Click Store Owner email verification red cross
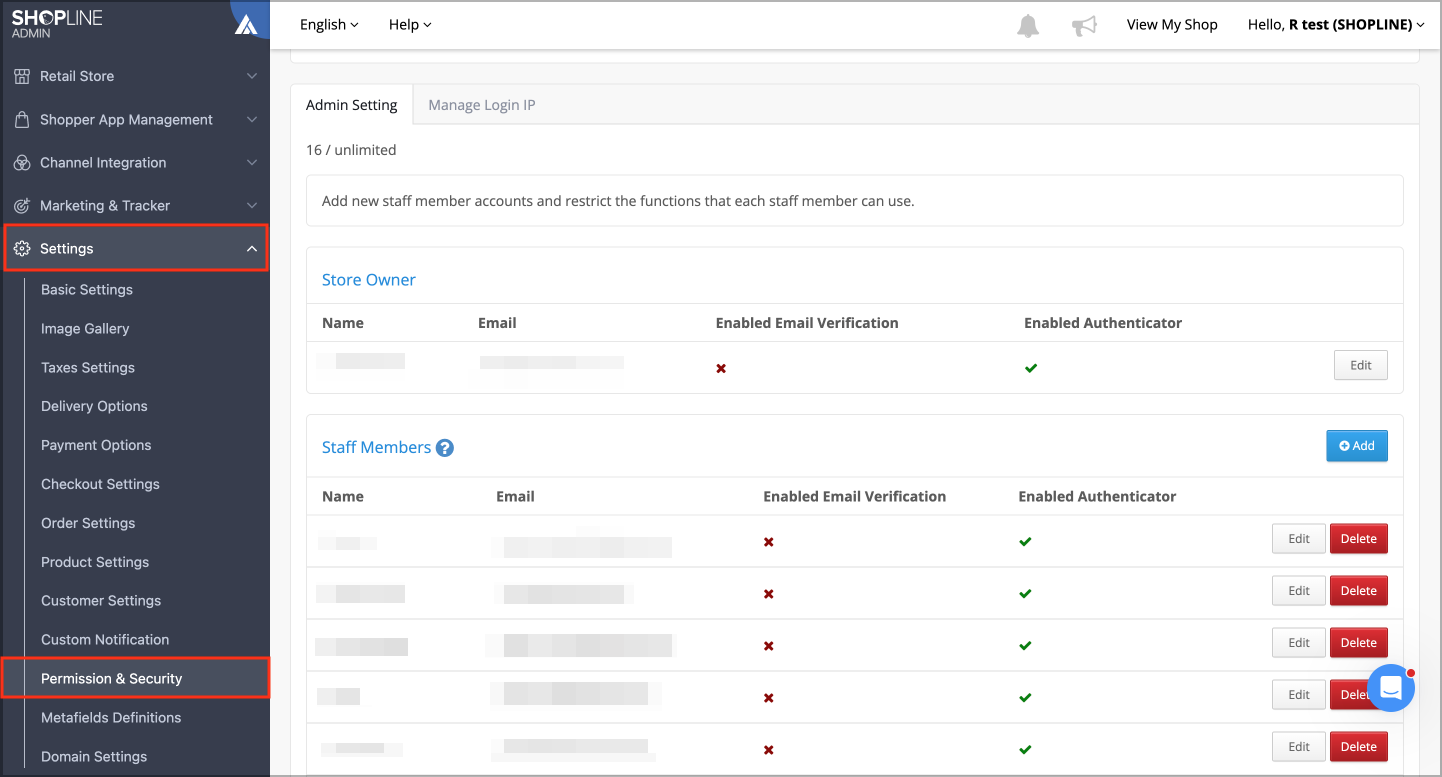Image resolution: width=1442 pixels, height=777 pixels. tap(721, 368)
